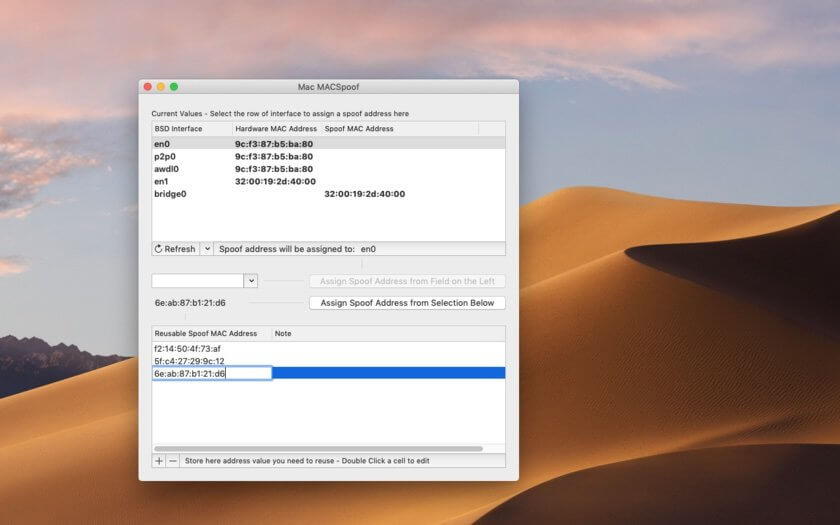Click the empty spoof address input field

pos(197,281)
